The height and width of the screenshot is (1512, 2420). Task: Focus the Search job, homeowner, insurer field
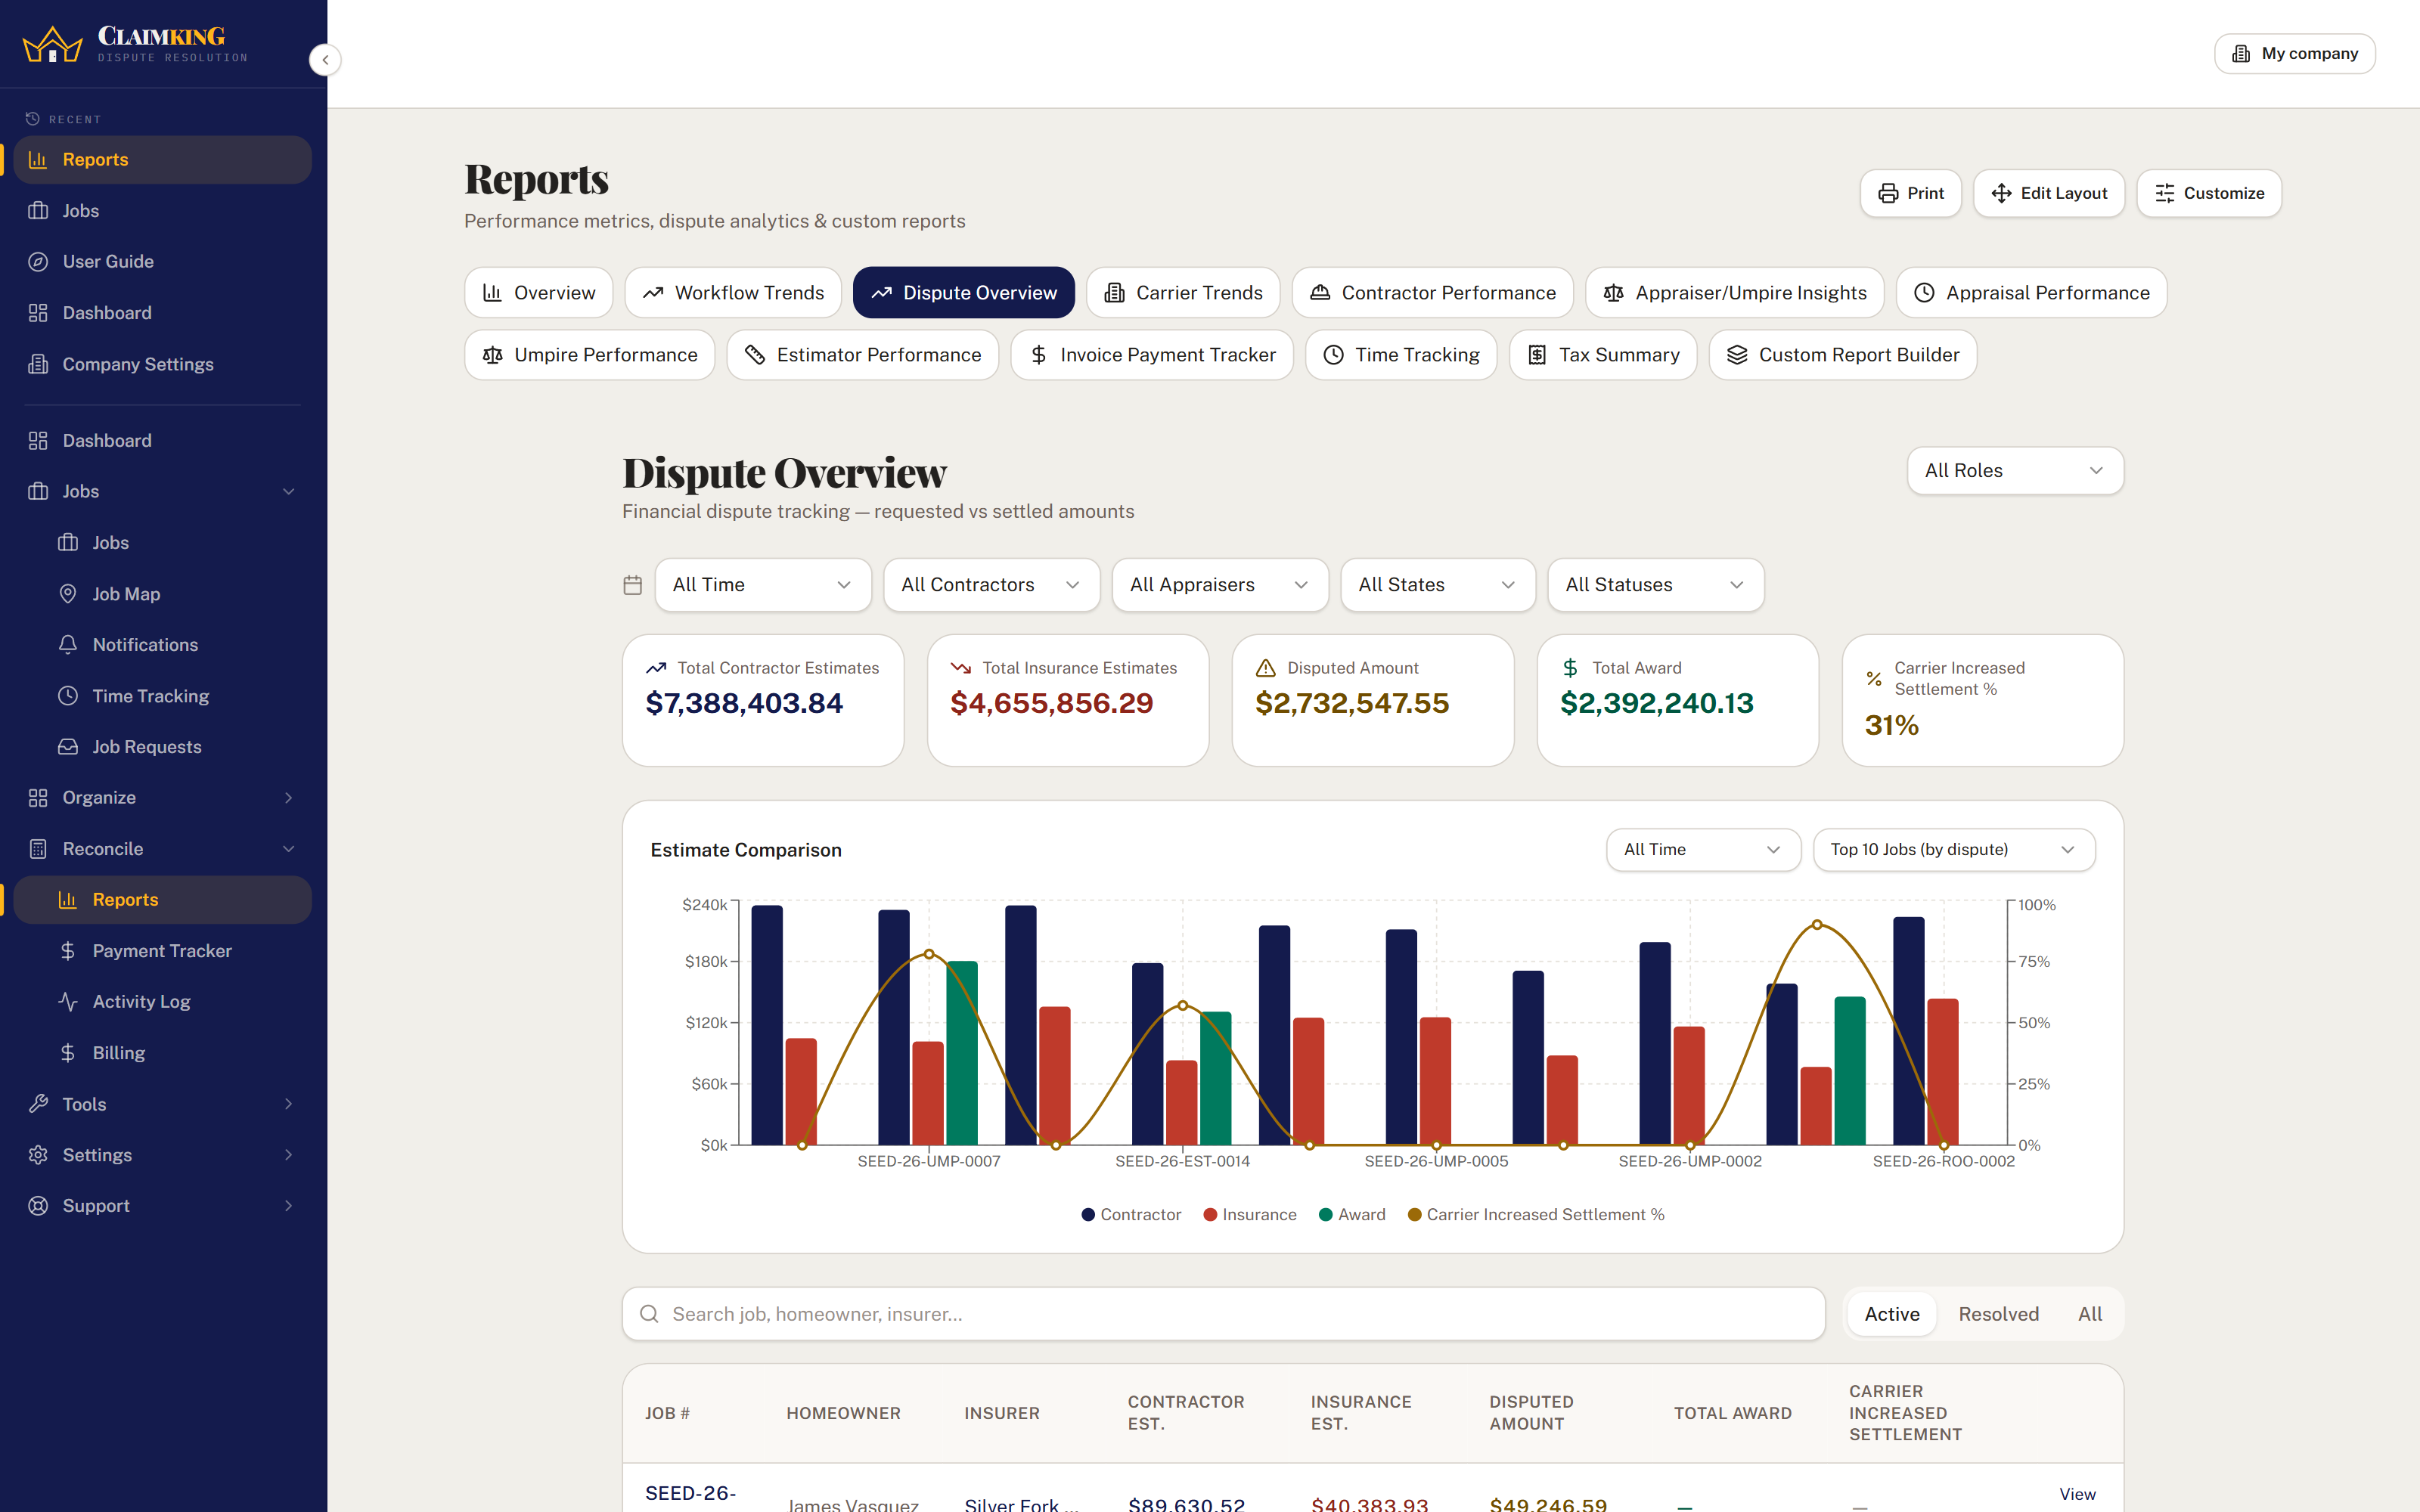pyautogui.click(x=1224, y=1314)
